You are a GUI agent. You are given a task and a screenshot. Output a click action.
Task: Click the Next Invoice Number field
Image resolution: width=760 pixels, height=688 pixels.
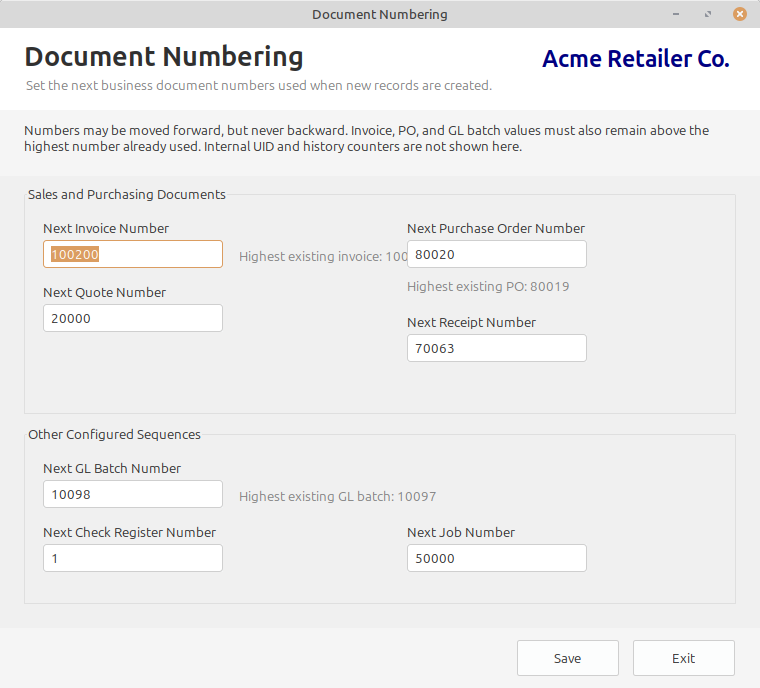click(x=133, y=254)
